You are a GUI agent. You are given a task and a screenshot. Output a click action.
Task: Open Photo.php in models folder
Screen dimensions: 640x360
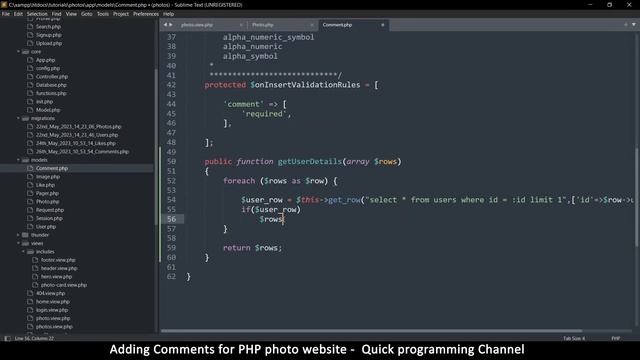pyautogui.click(x=48, y=202)
